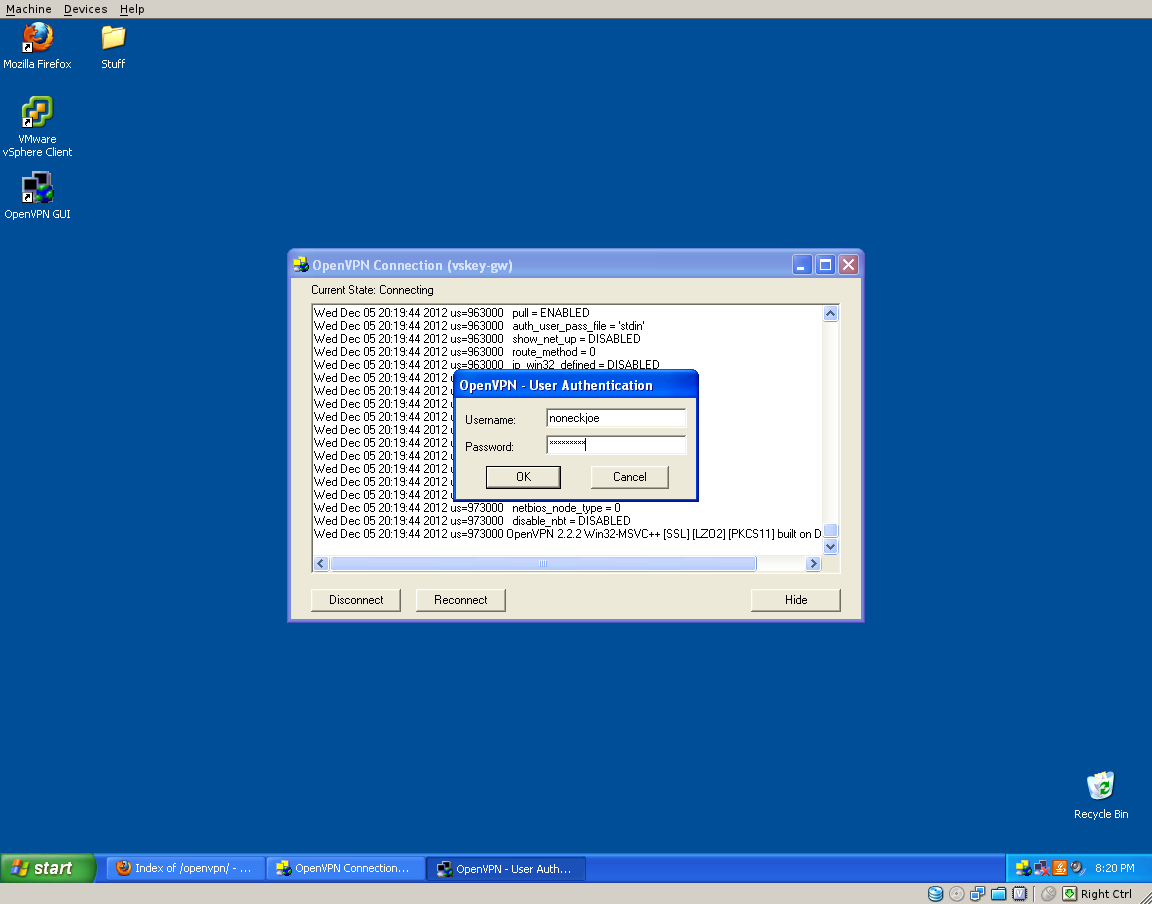Open the Help menu

(132, 9)
